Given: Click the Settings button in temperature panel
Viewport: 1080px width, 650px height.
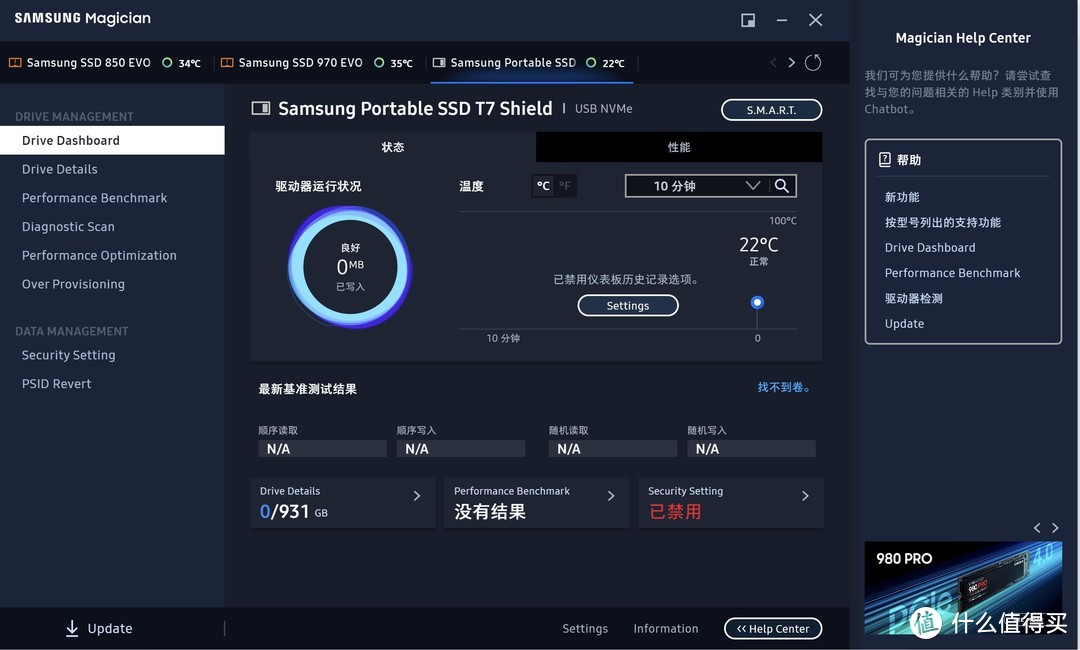Looking at the screenshot, I should pyautogui.click(x=627, y=306).
